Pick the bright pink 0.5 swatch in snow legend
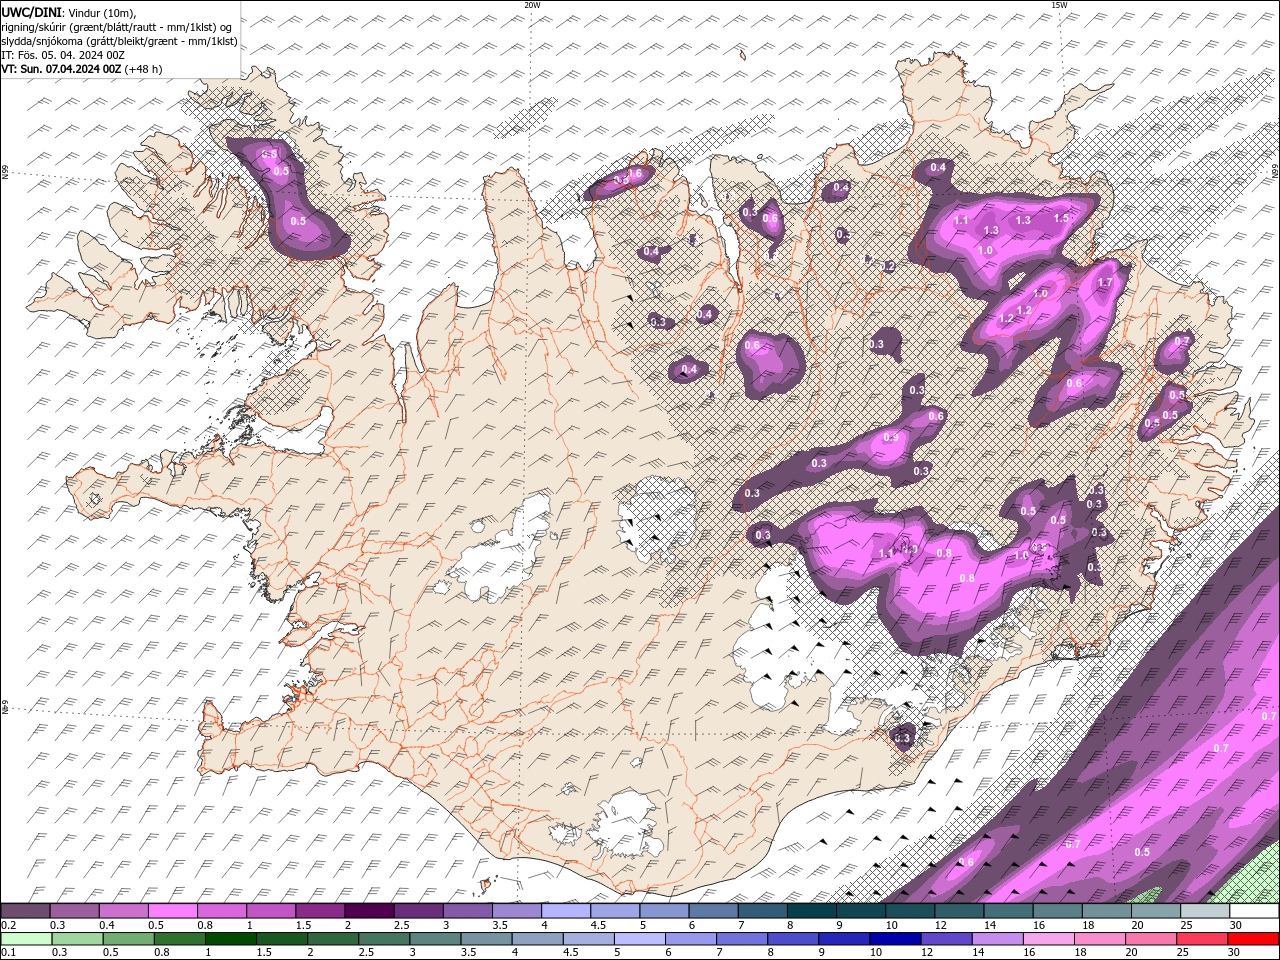Screen dimensions: 1280x960 coord(173,911)
